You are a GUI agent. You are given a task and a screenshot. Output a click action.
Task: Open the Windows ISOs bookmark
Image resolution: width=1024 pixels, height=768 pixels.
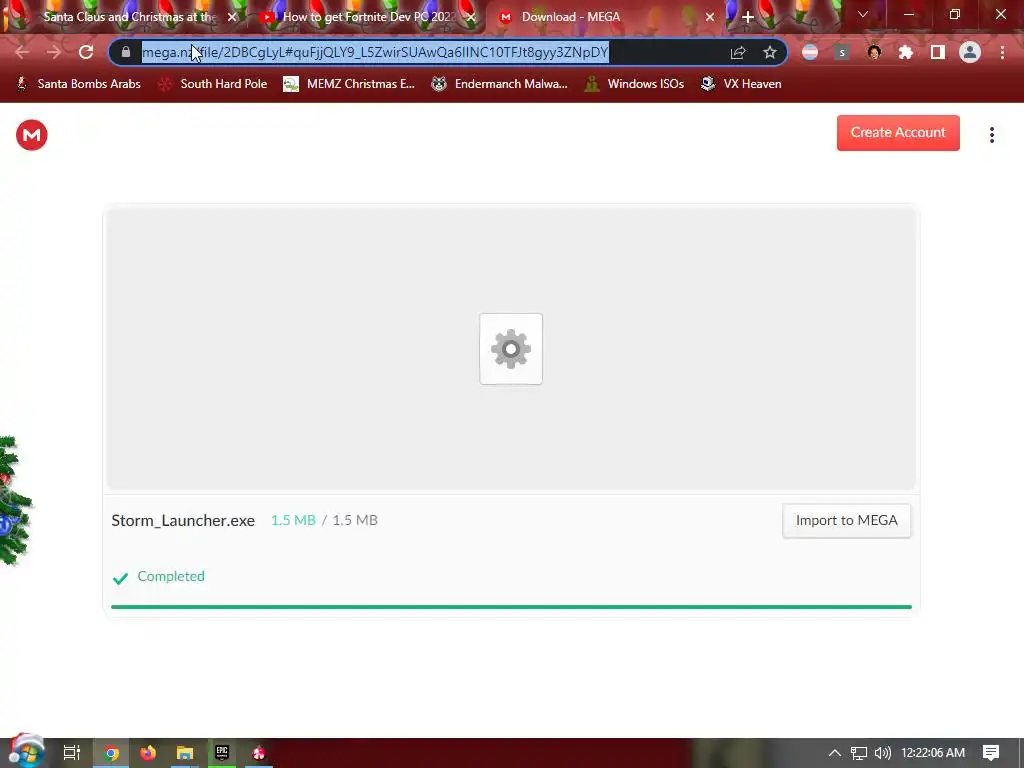pos(635,84)
